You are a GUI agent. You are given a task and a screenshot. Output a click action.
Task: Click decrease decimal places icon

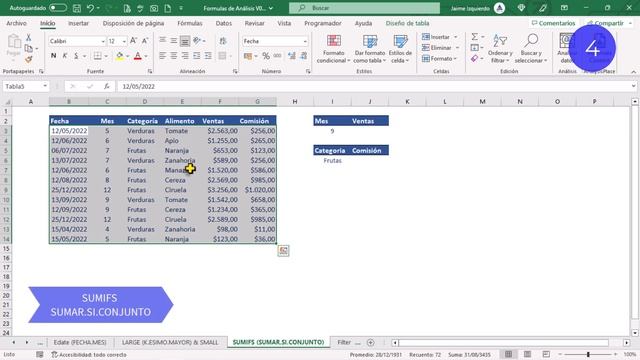[x=303, y=56]
